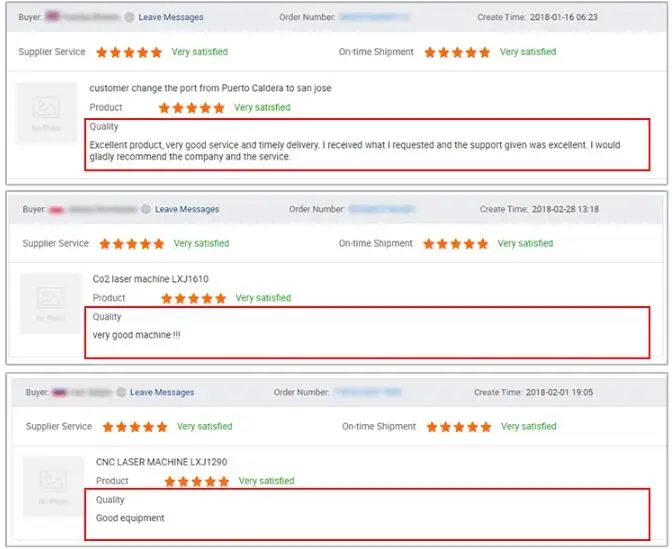The width and height of the screenshot is (672, 549).
Task: Click the Supplier Service stars in the 2018-02-28 review
Action: (x=132, y=244)
